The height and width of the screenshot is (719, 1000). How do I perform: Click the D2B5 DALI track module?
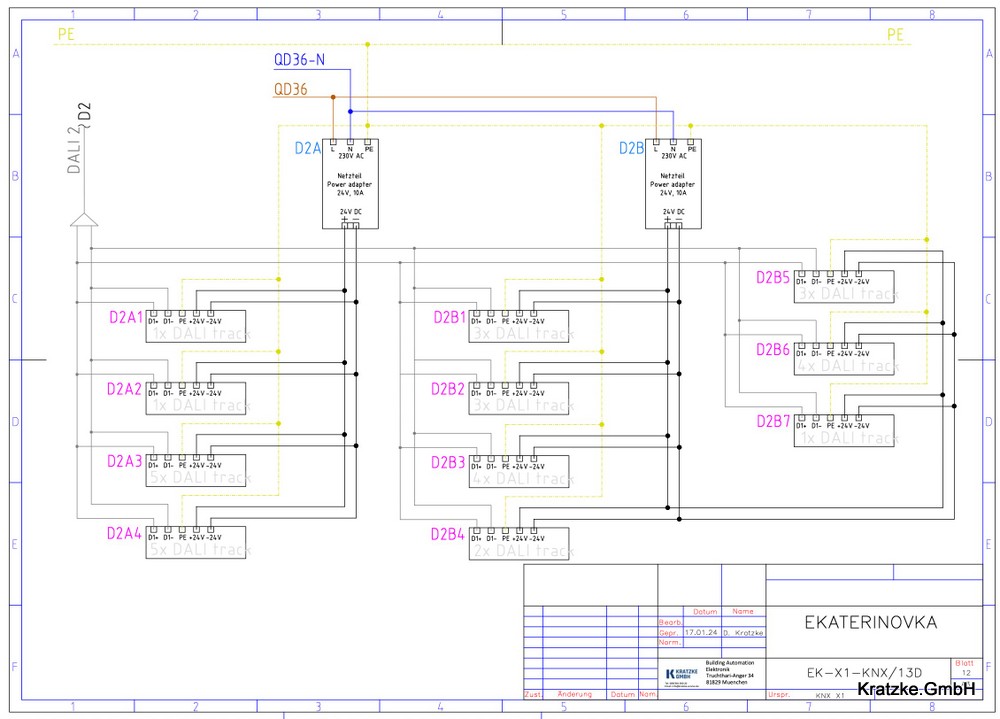click(843, 287)
